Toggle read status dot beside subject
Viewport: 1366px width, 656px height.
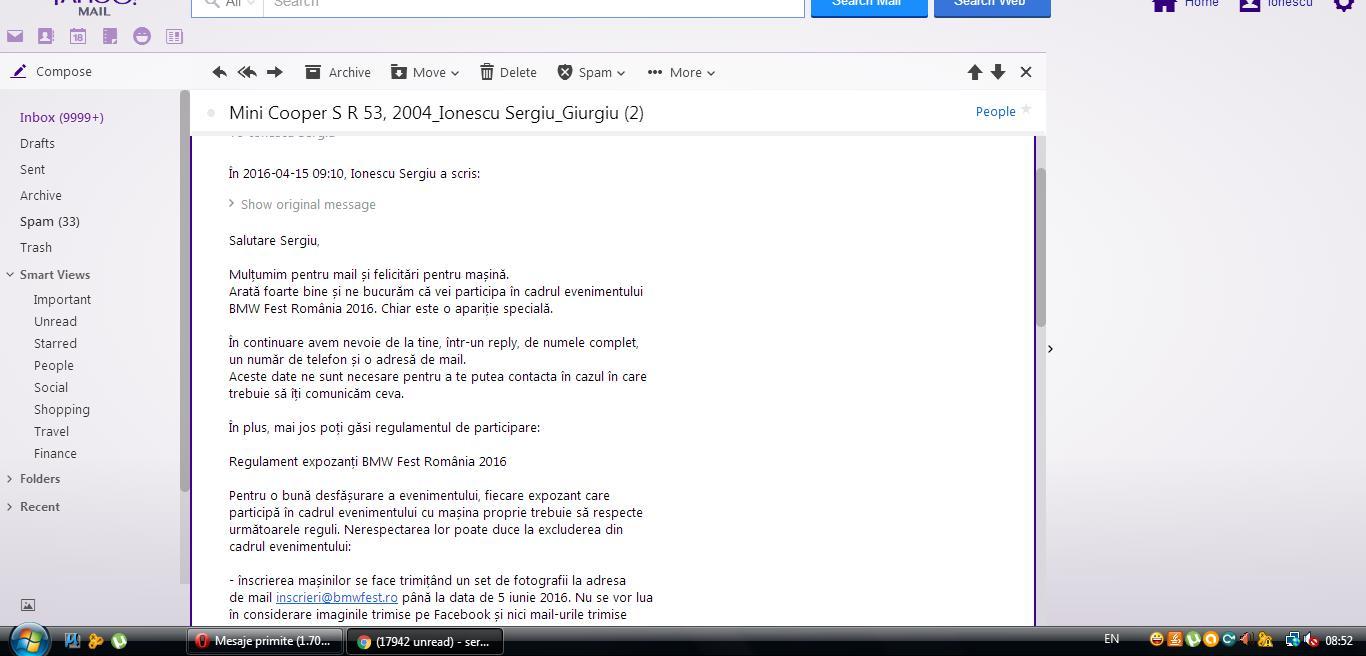(211, 113)
